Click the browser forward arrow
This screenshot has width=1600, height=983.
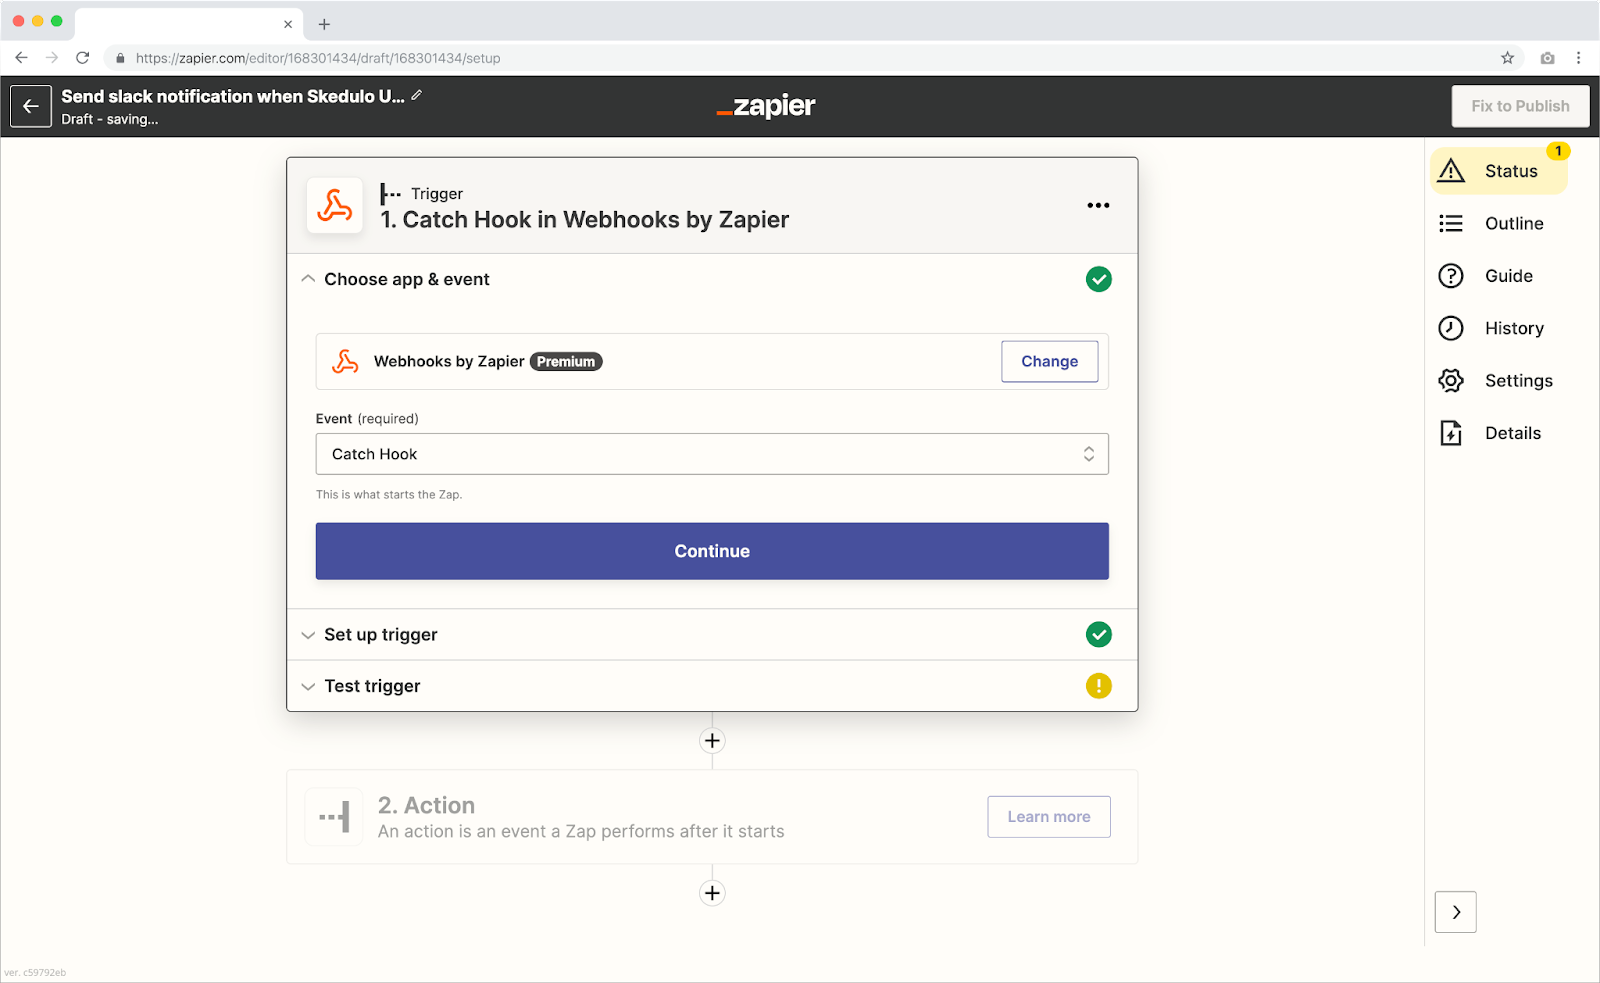pos(52,58)
